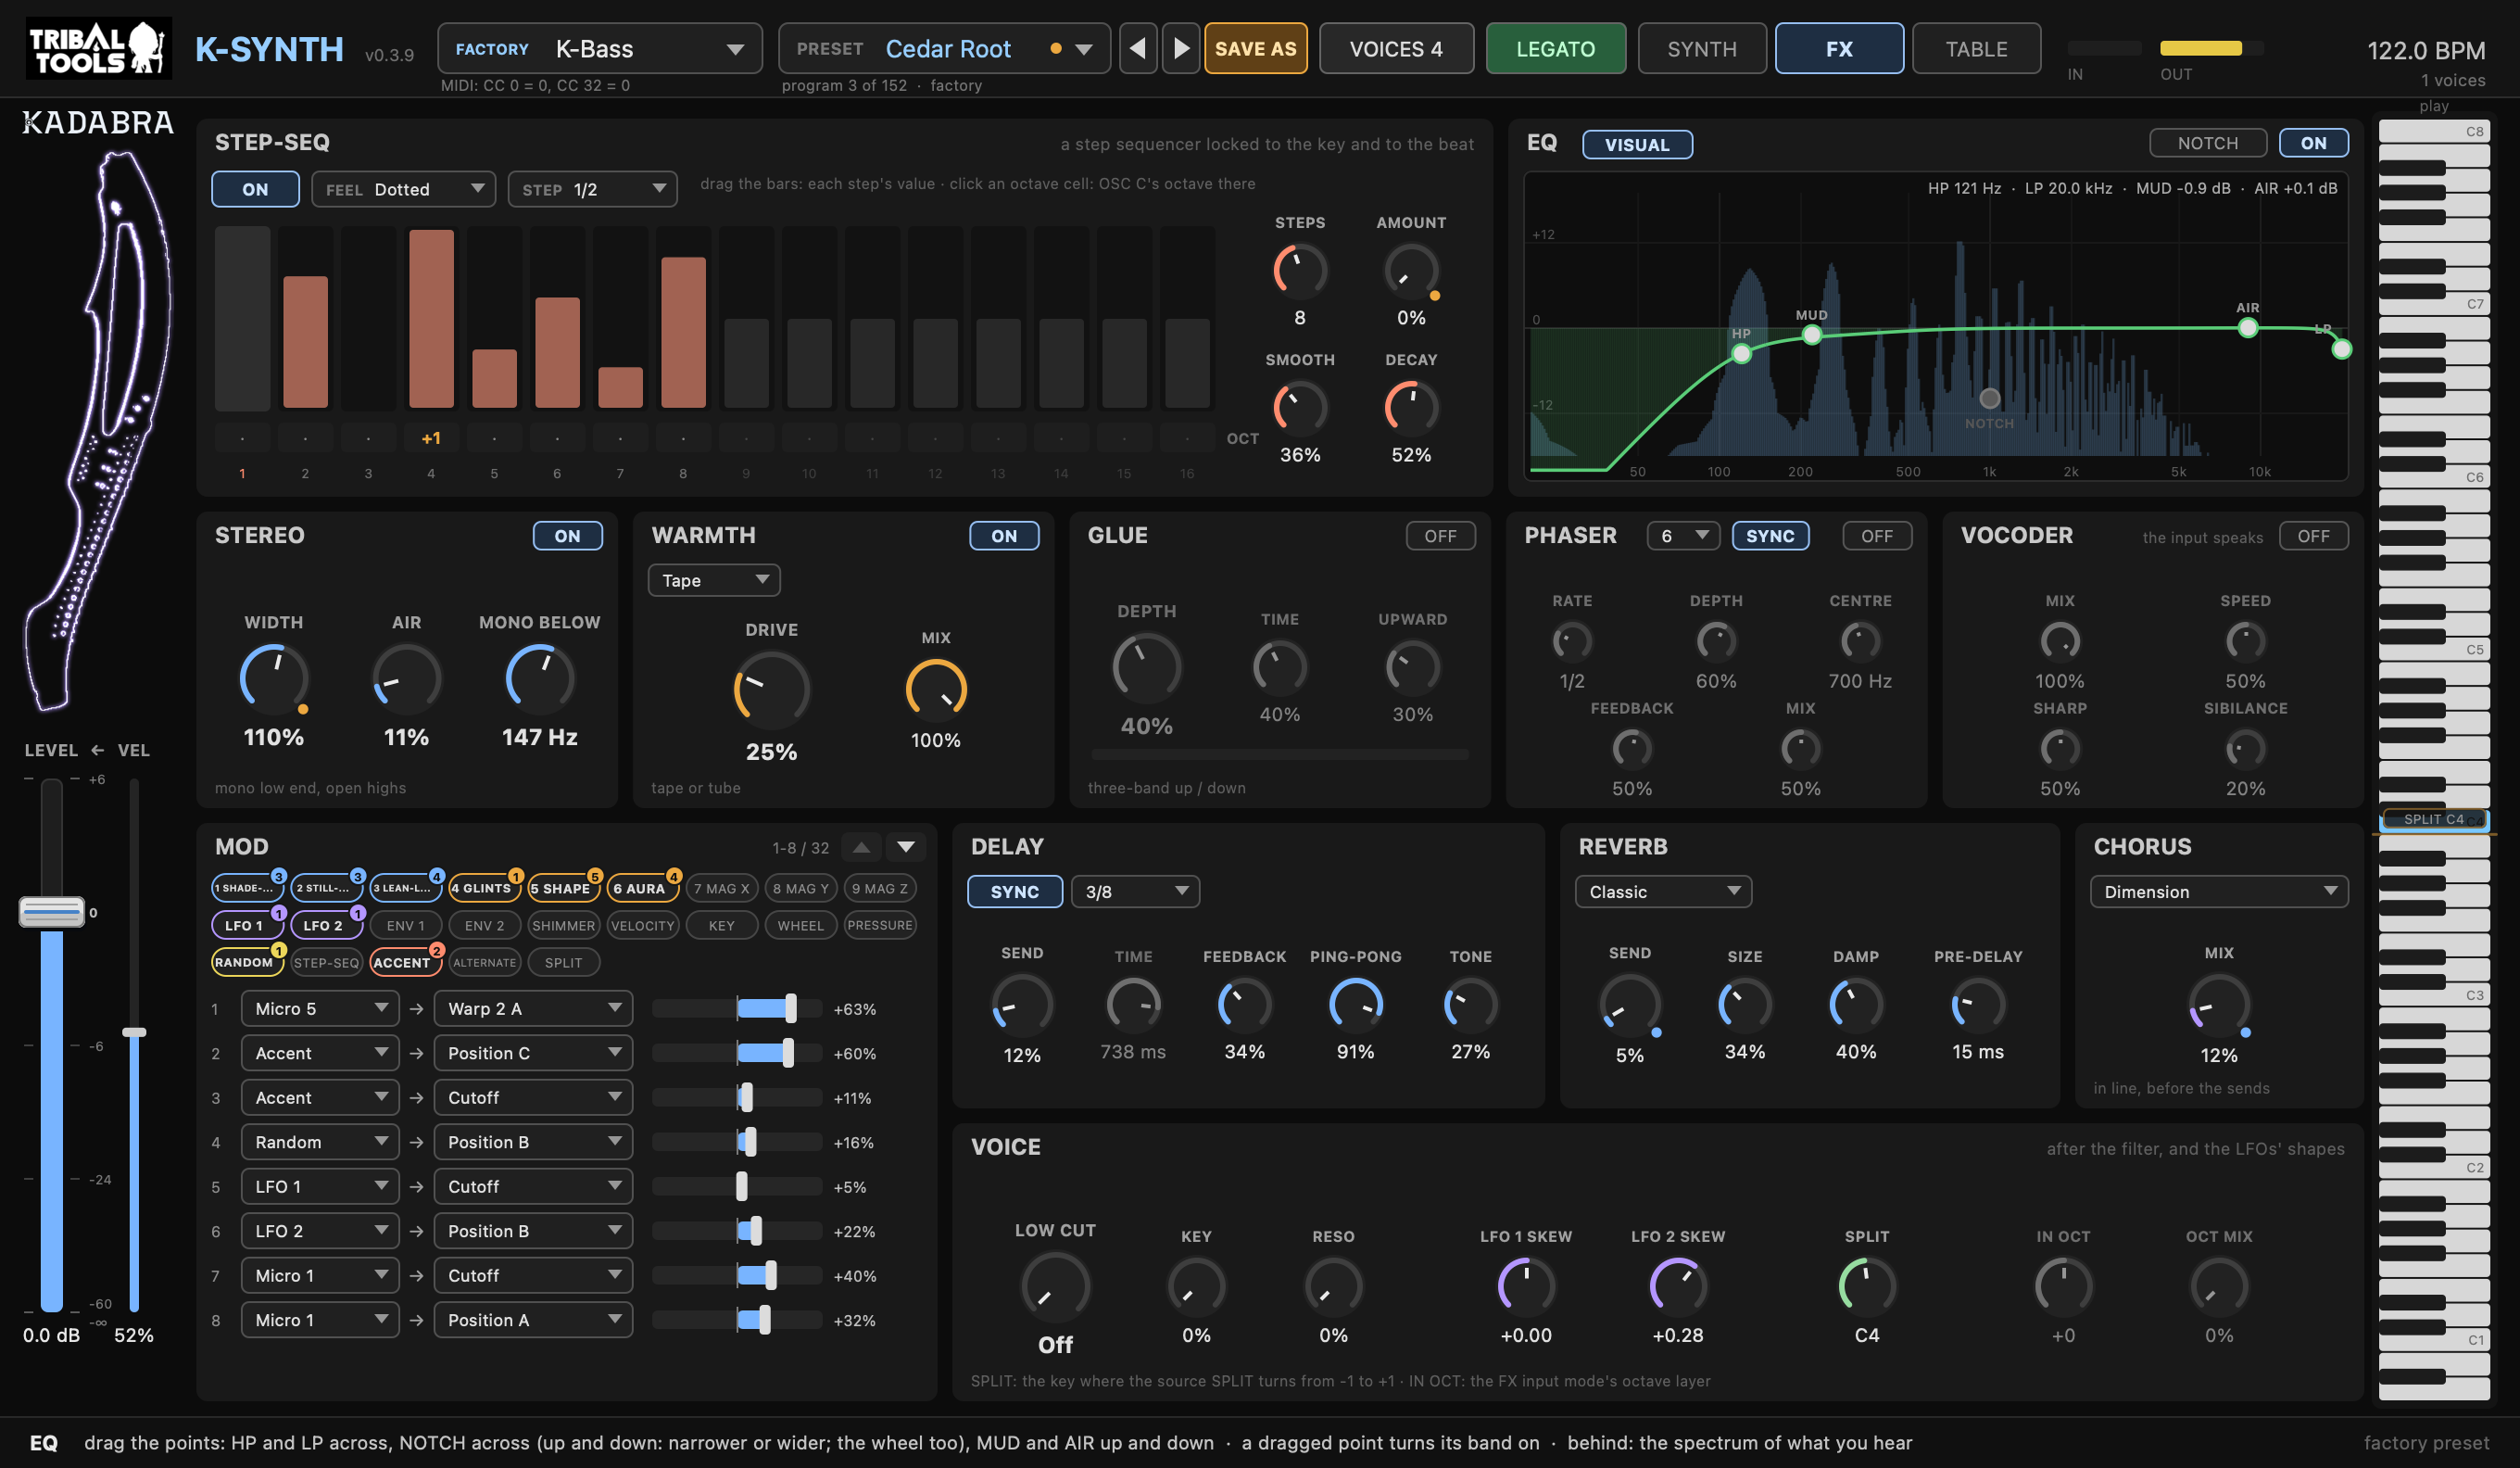Enable the GLUE effect
2520x1468 pixels.
coord(1440,536)
